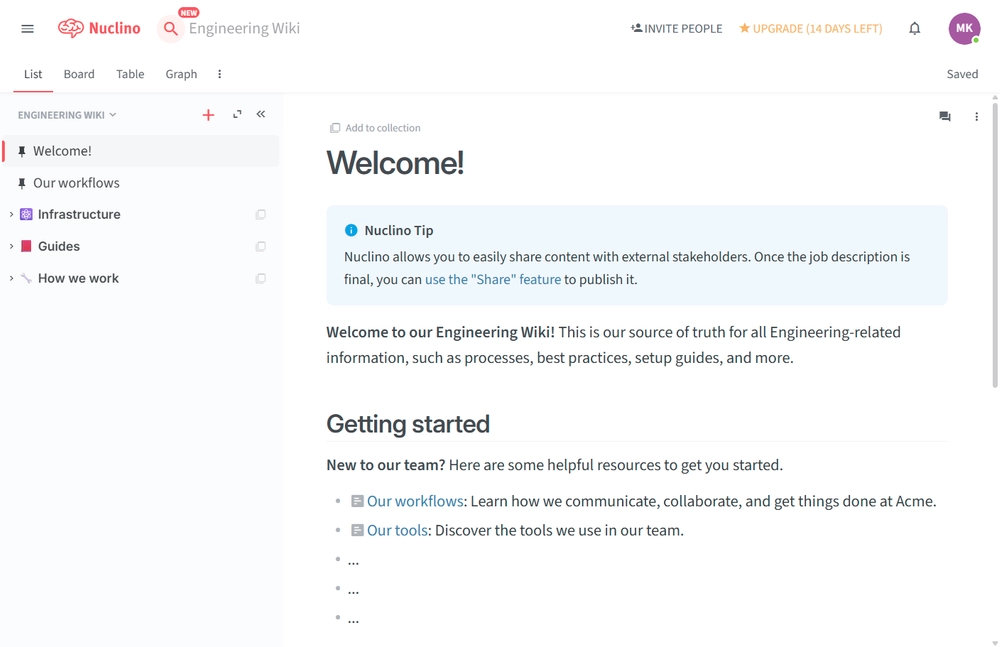
Task: Click the Nuclino brain logo
Action: pos(99,28)
